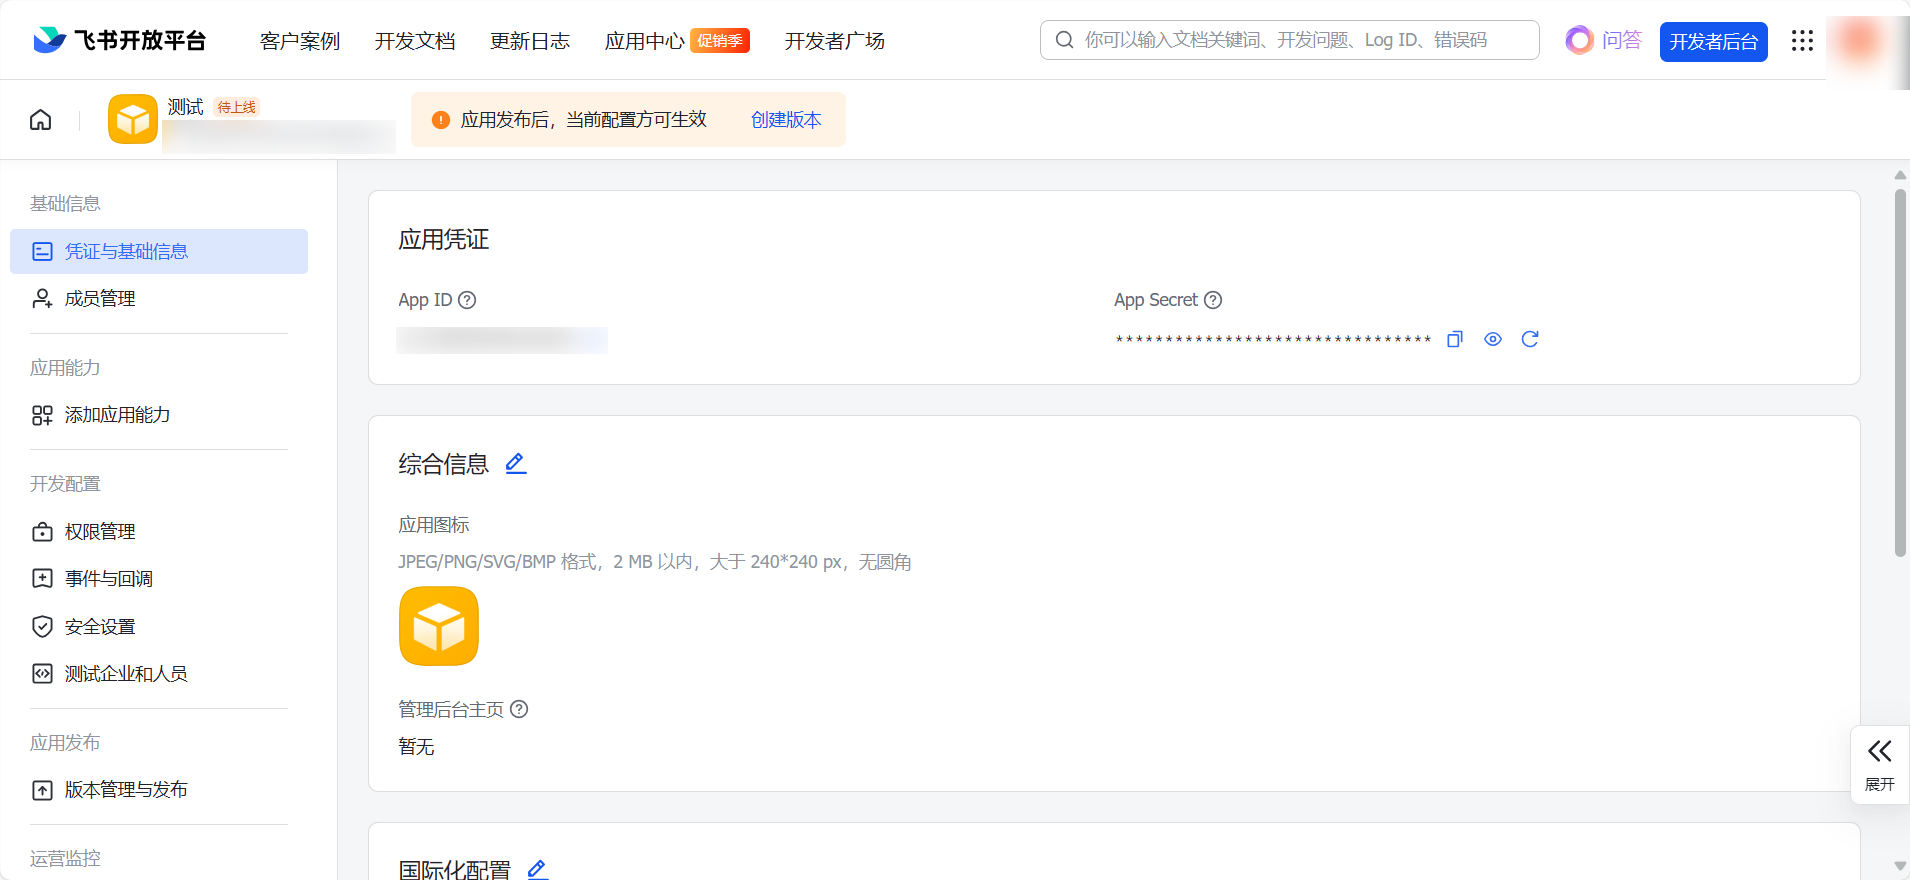Open 安全设置 in the sidebar
Screen dimensions: 1910x880
tap(159, 627)
